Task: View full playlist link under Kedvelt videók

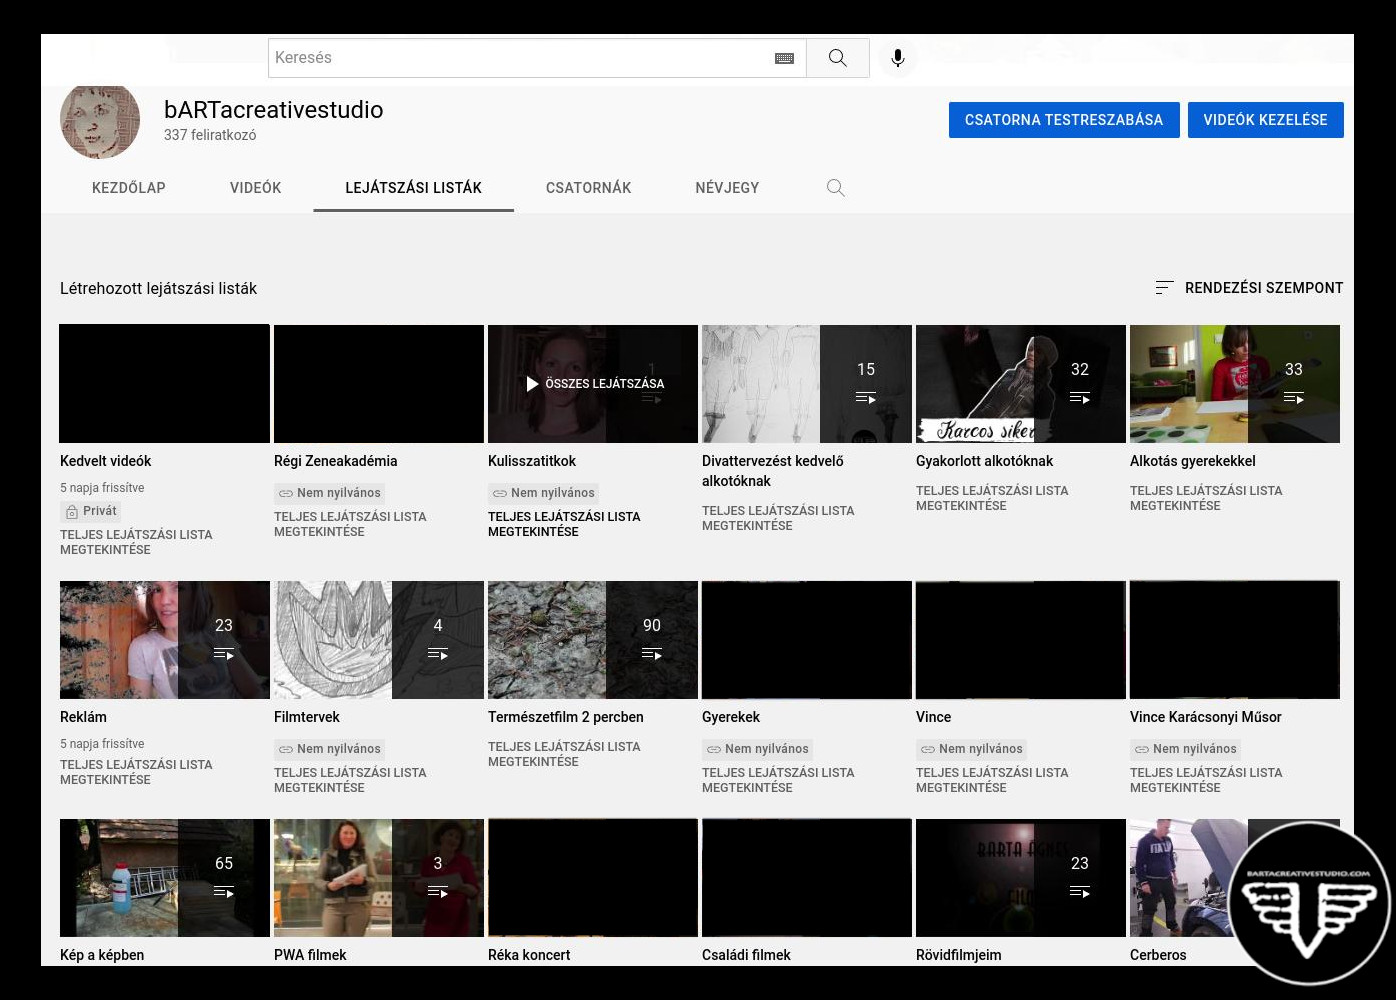Action: pyautogui.click(x=136, y=542)
